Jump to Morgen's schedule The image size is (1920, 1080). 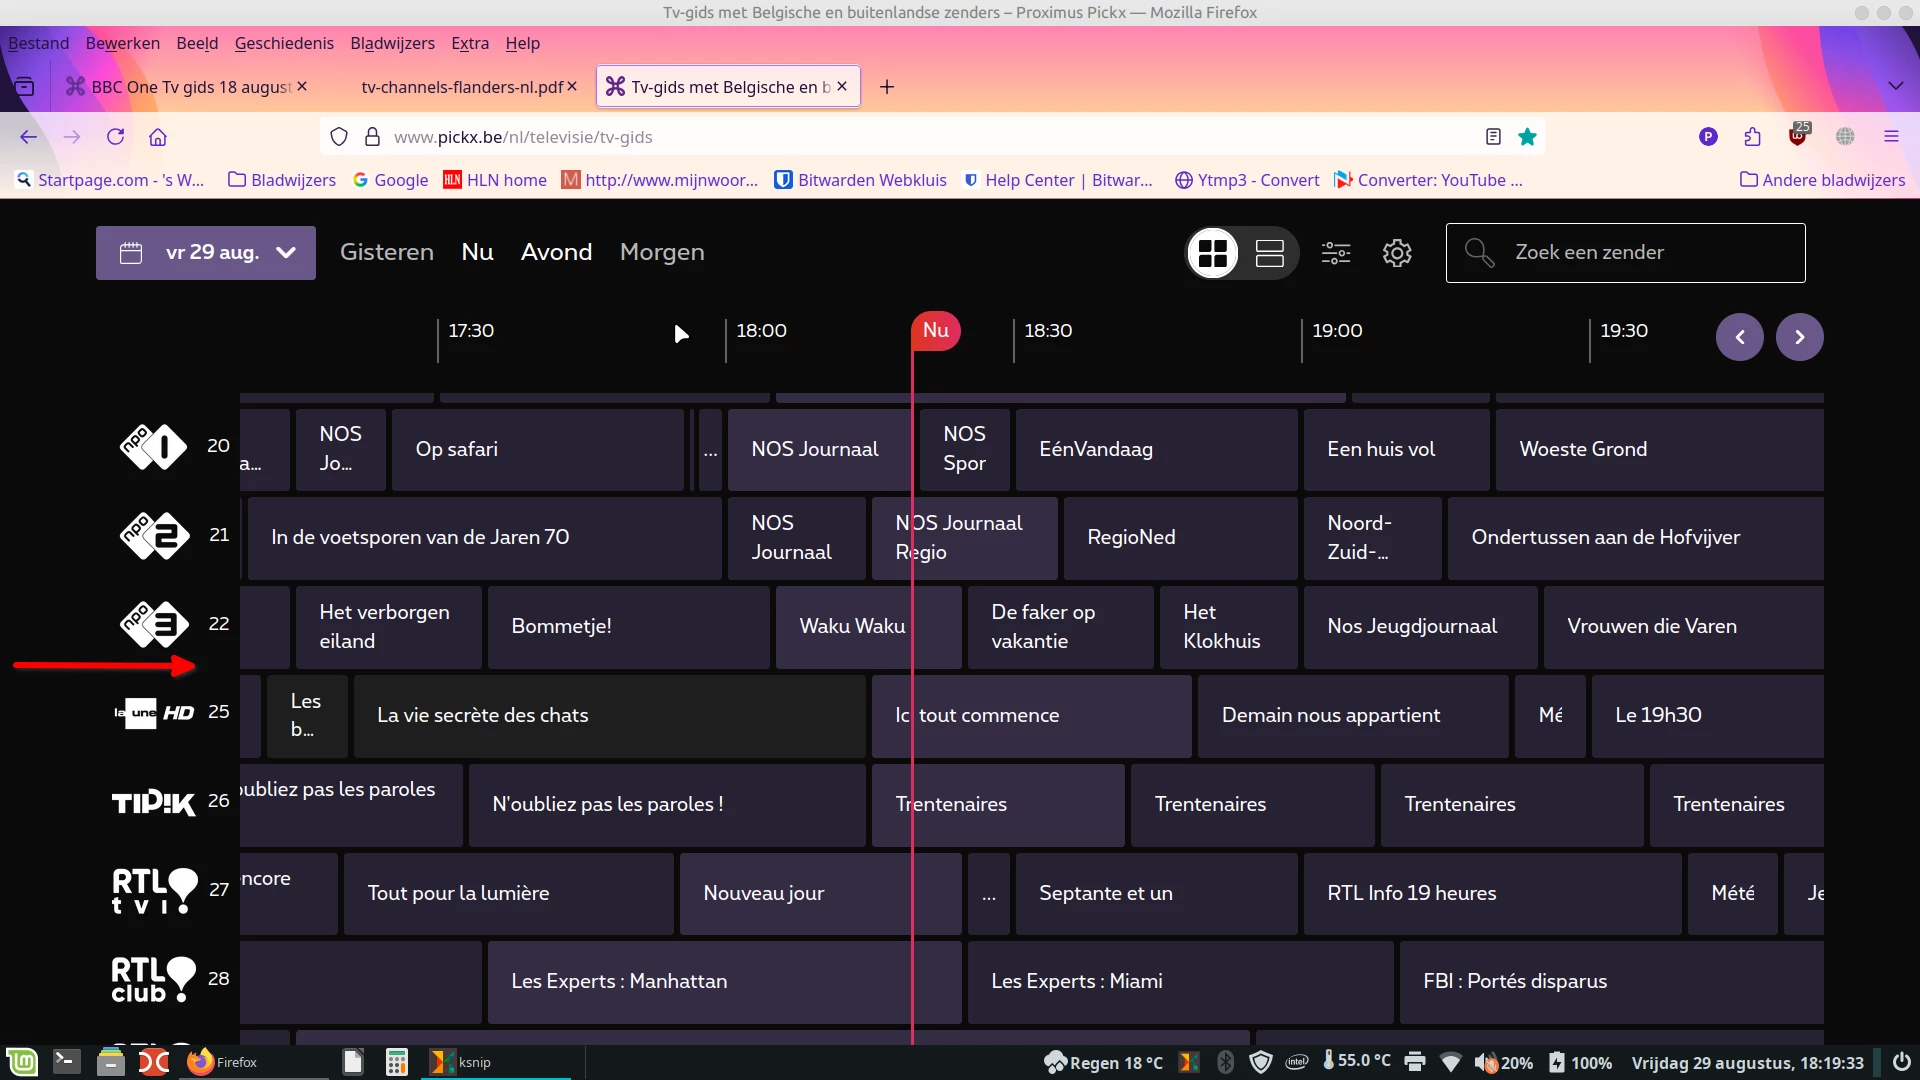[661, 252]
